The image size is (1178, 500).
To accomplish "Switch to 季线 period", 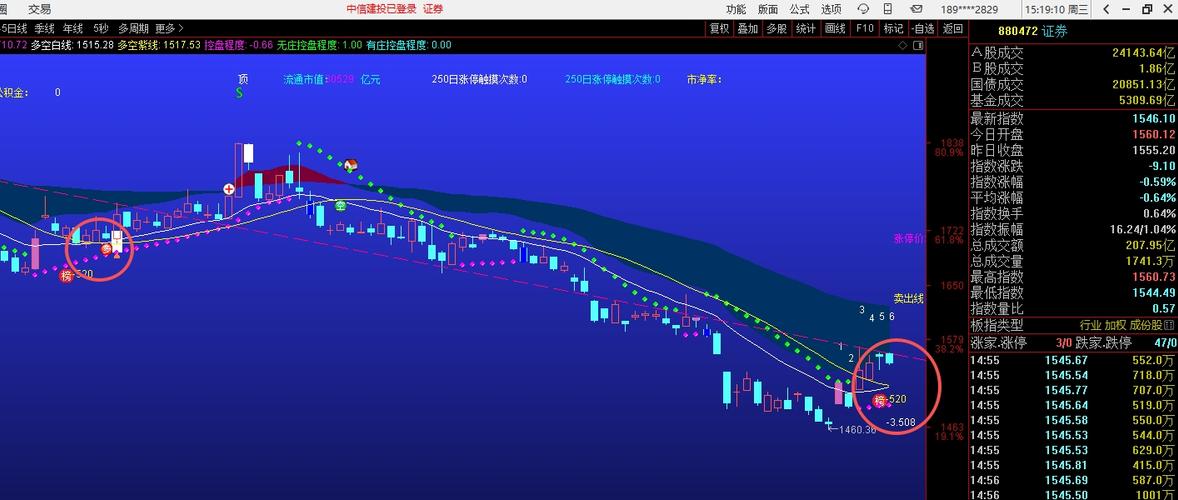I will (44, 29).
